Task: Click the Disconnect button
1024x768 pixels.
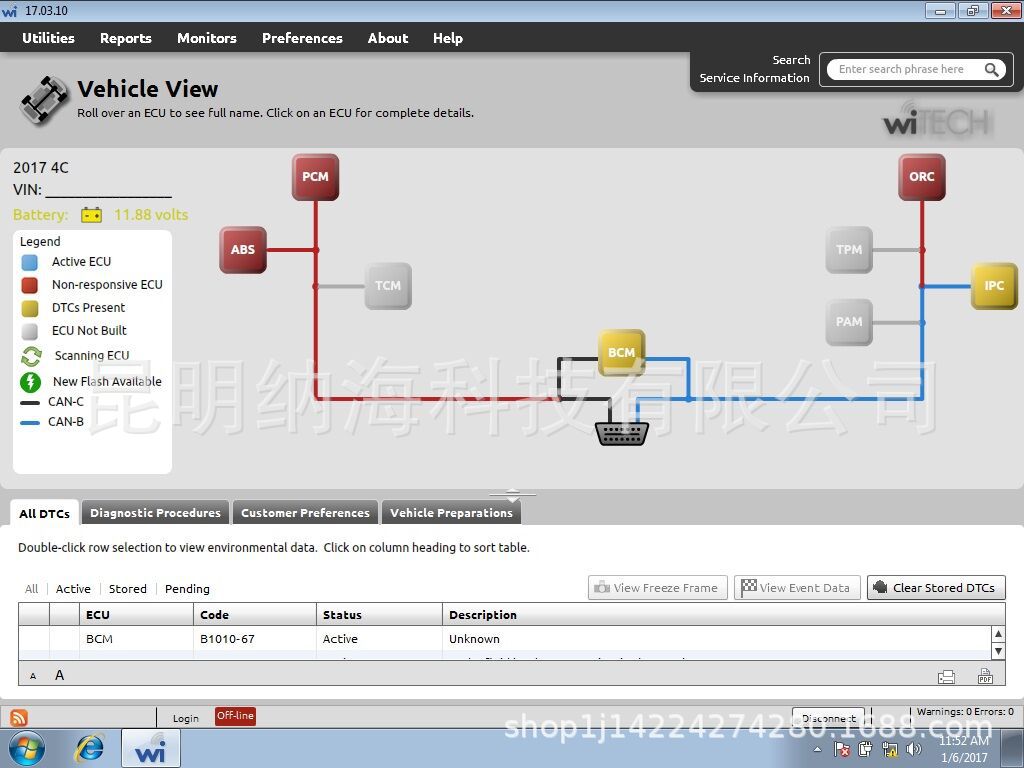Action: [828, 718]
